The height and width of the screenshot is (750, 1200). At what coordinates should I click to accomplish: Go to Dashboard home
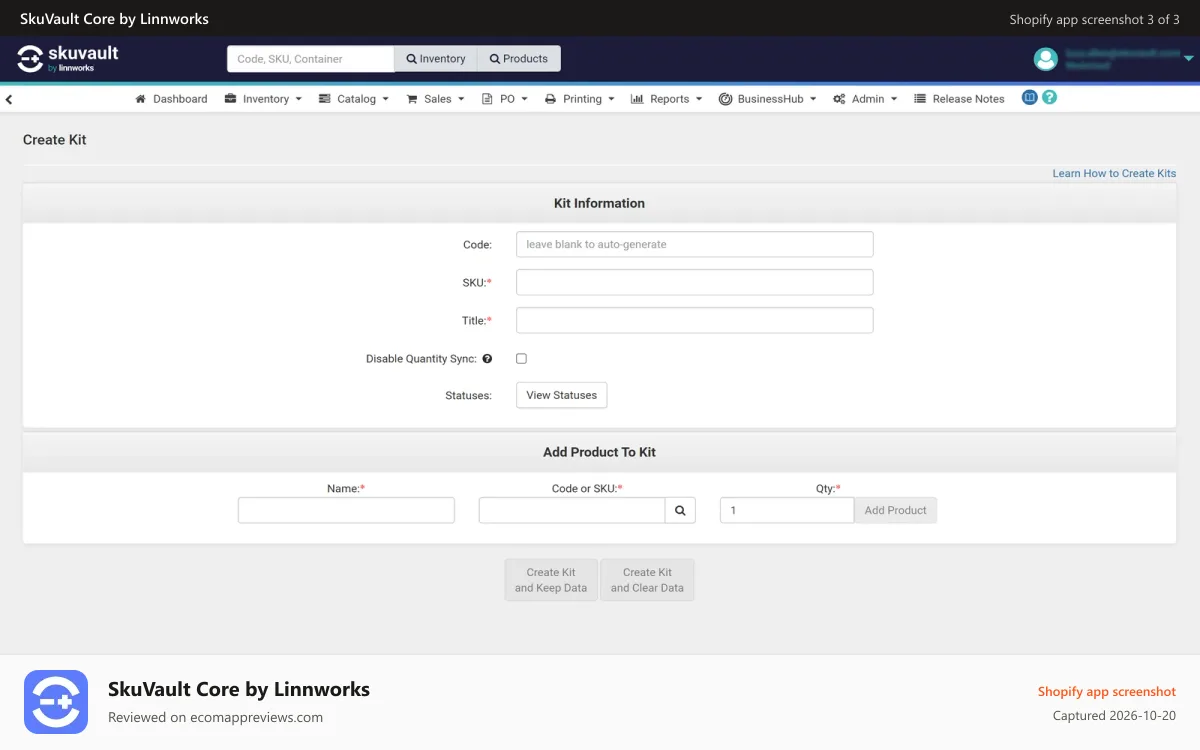[171, 99]
